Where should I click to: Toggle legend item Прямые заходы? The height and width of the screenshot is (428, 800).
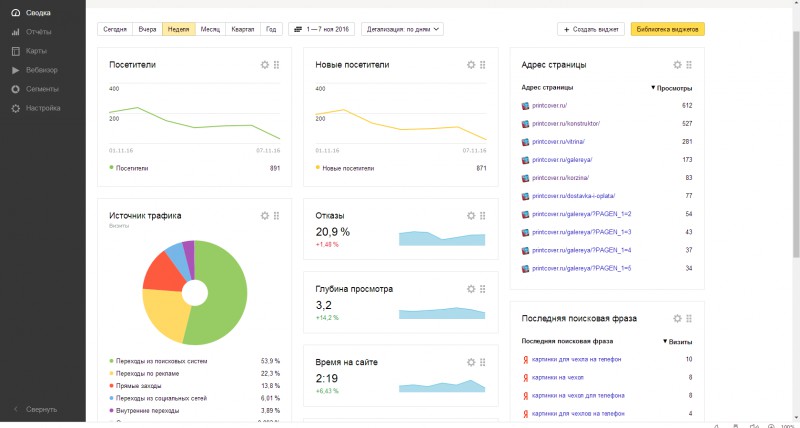135,386
